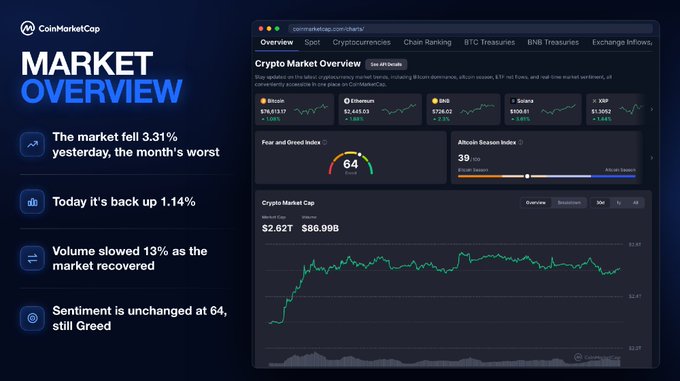Click the CoinMarketCap logo icon

pyautogui.click(x=27, y=29)
